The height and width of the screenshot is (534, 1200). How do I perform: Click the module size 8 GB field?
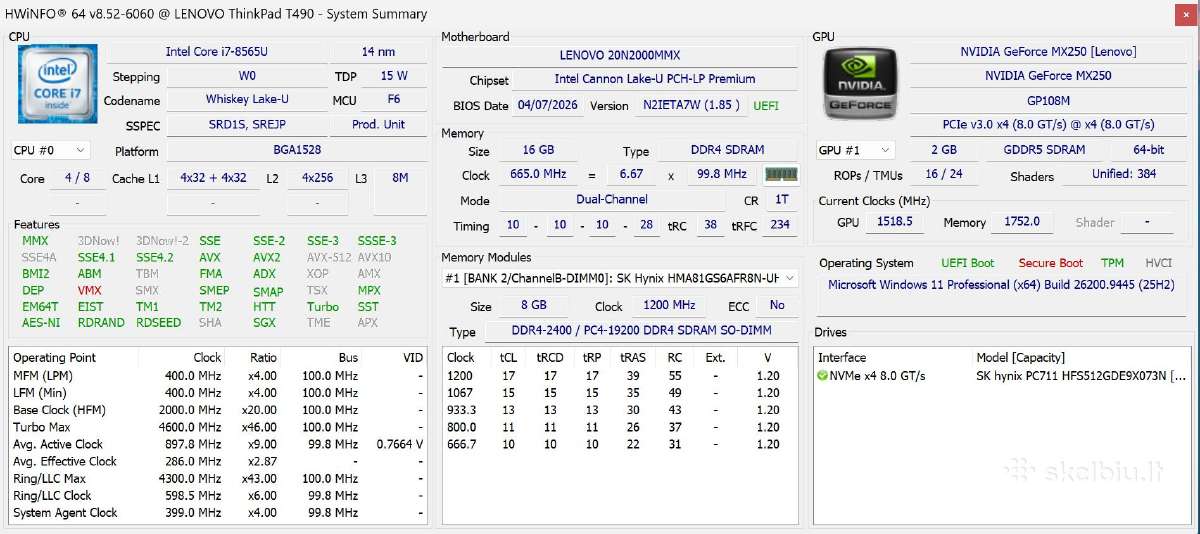pyautogui.click(x=536, y=305)
